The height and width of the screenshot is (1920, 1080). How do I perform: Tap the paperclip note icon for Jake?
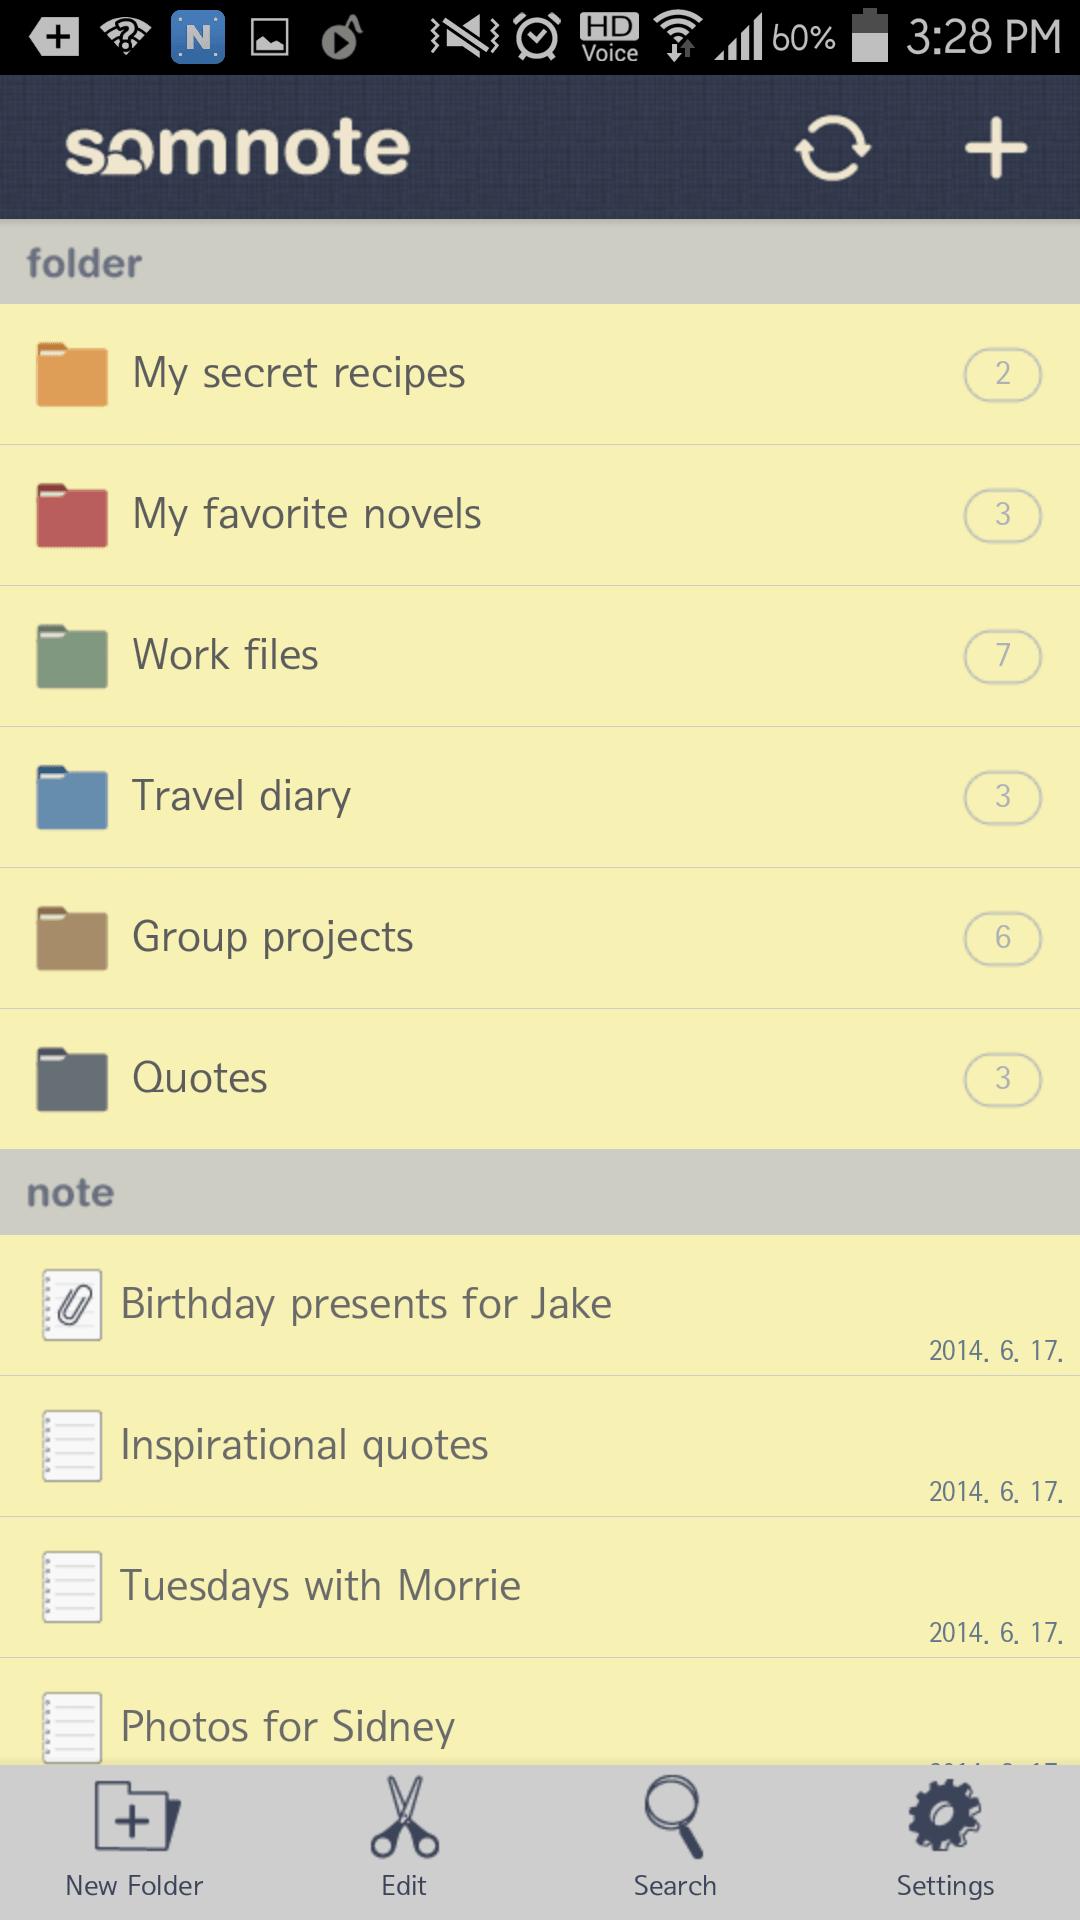tap(72, 1305)
